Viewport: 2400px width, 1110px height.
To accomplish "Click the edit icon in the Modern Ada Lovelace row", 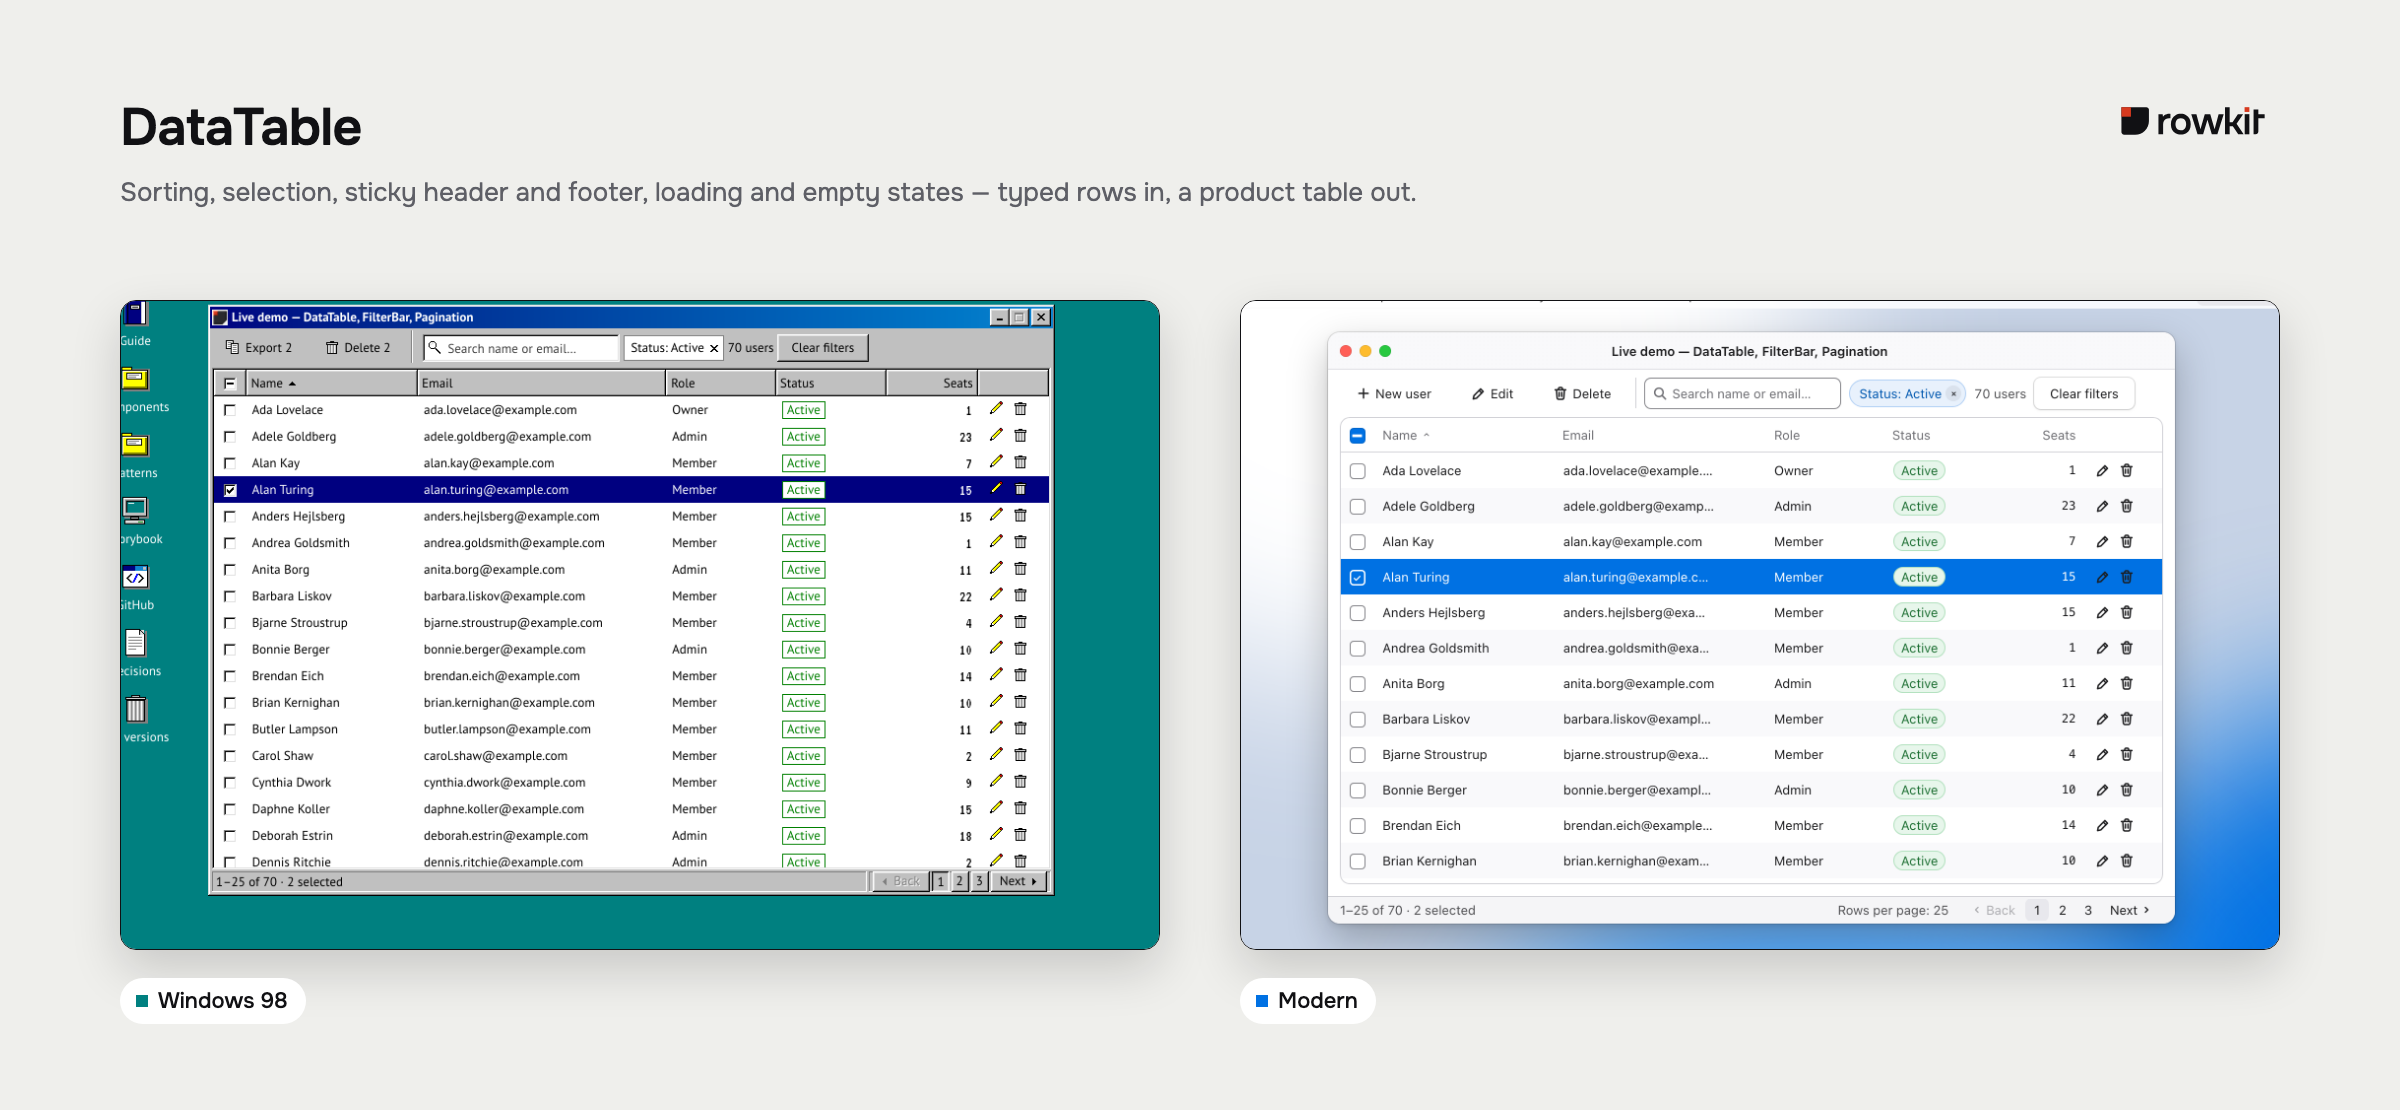I will pyautogui.click(x=2102, y=471).
